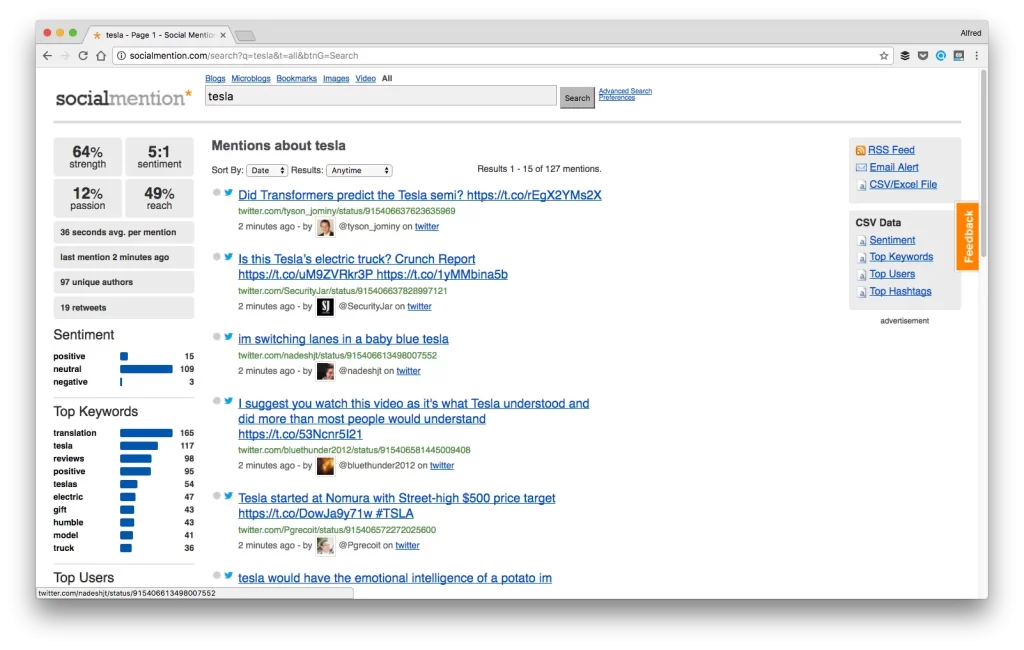Image resolution: width=1024 pixels, height=650 pixels.
Task: Click Twitter bird icon beside Transformers mention
Action: (229, 192)
